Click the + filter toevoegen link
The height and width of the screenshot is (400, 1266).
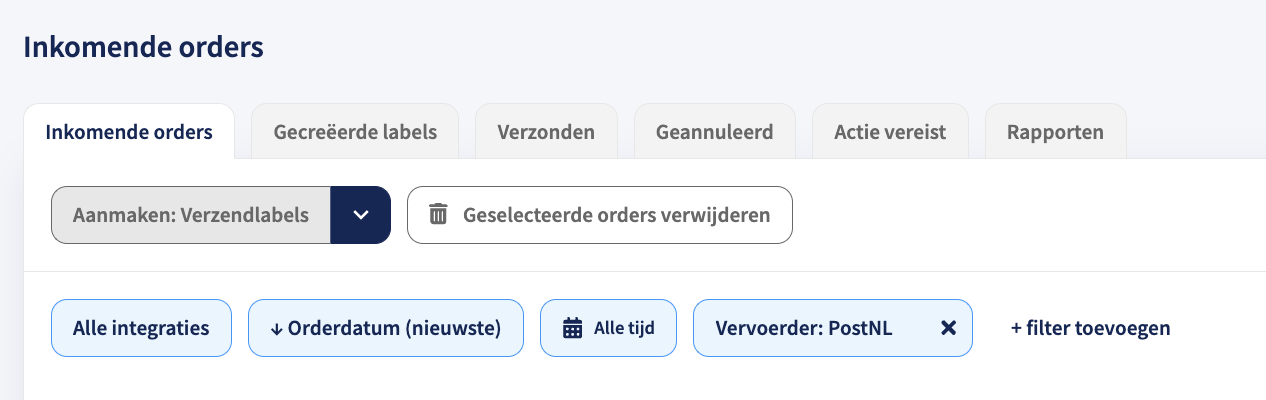pos(1090,328)
